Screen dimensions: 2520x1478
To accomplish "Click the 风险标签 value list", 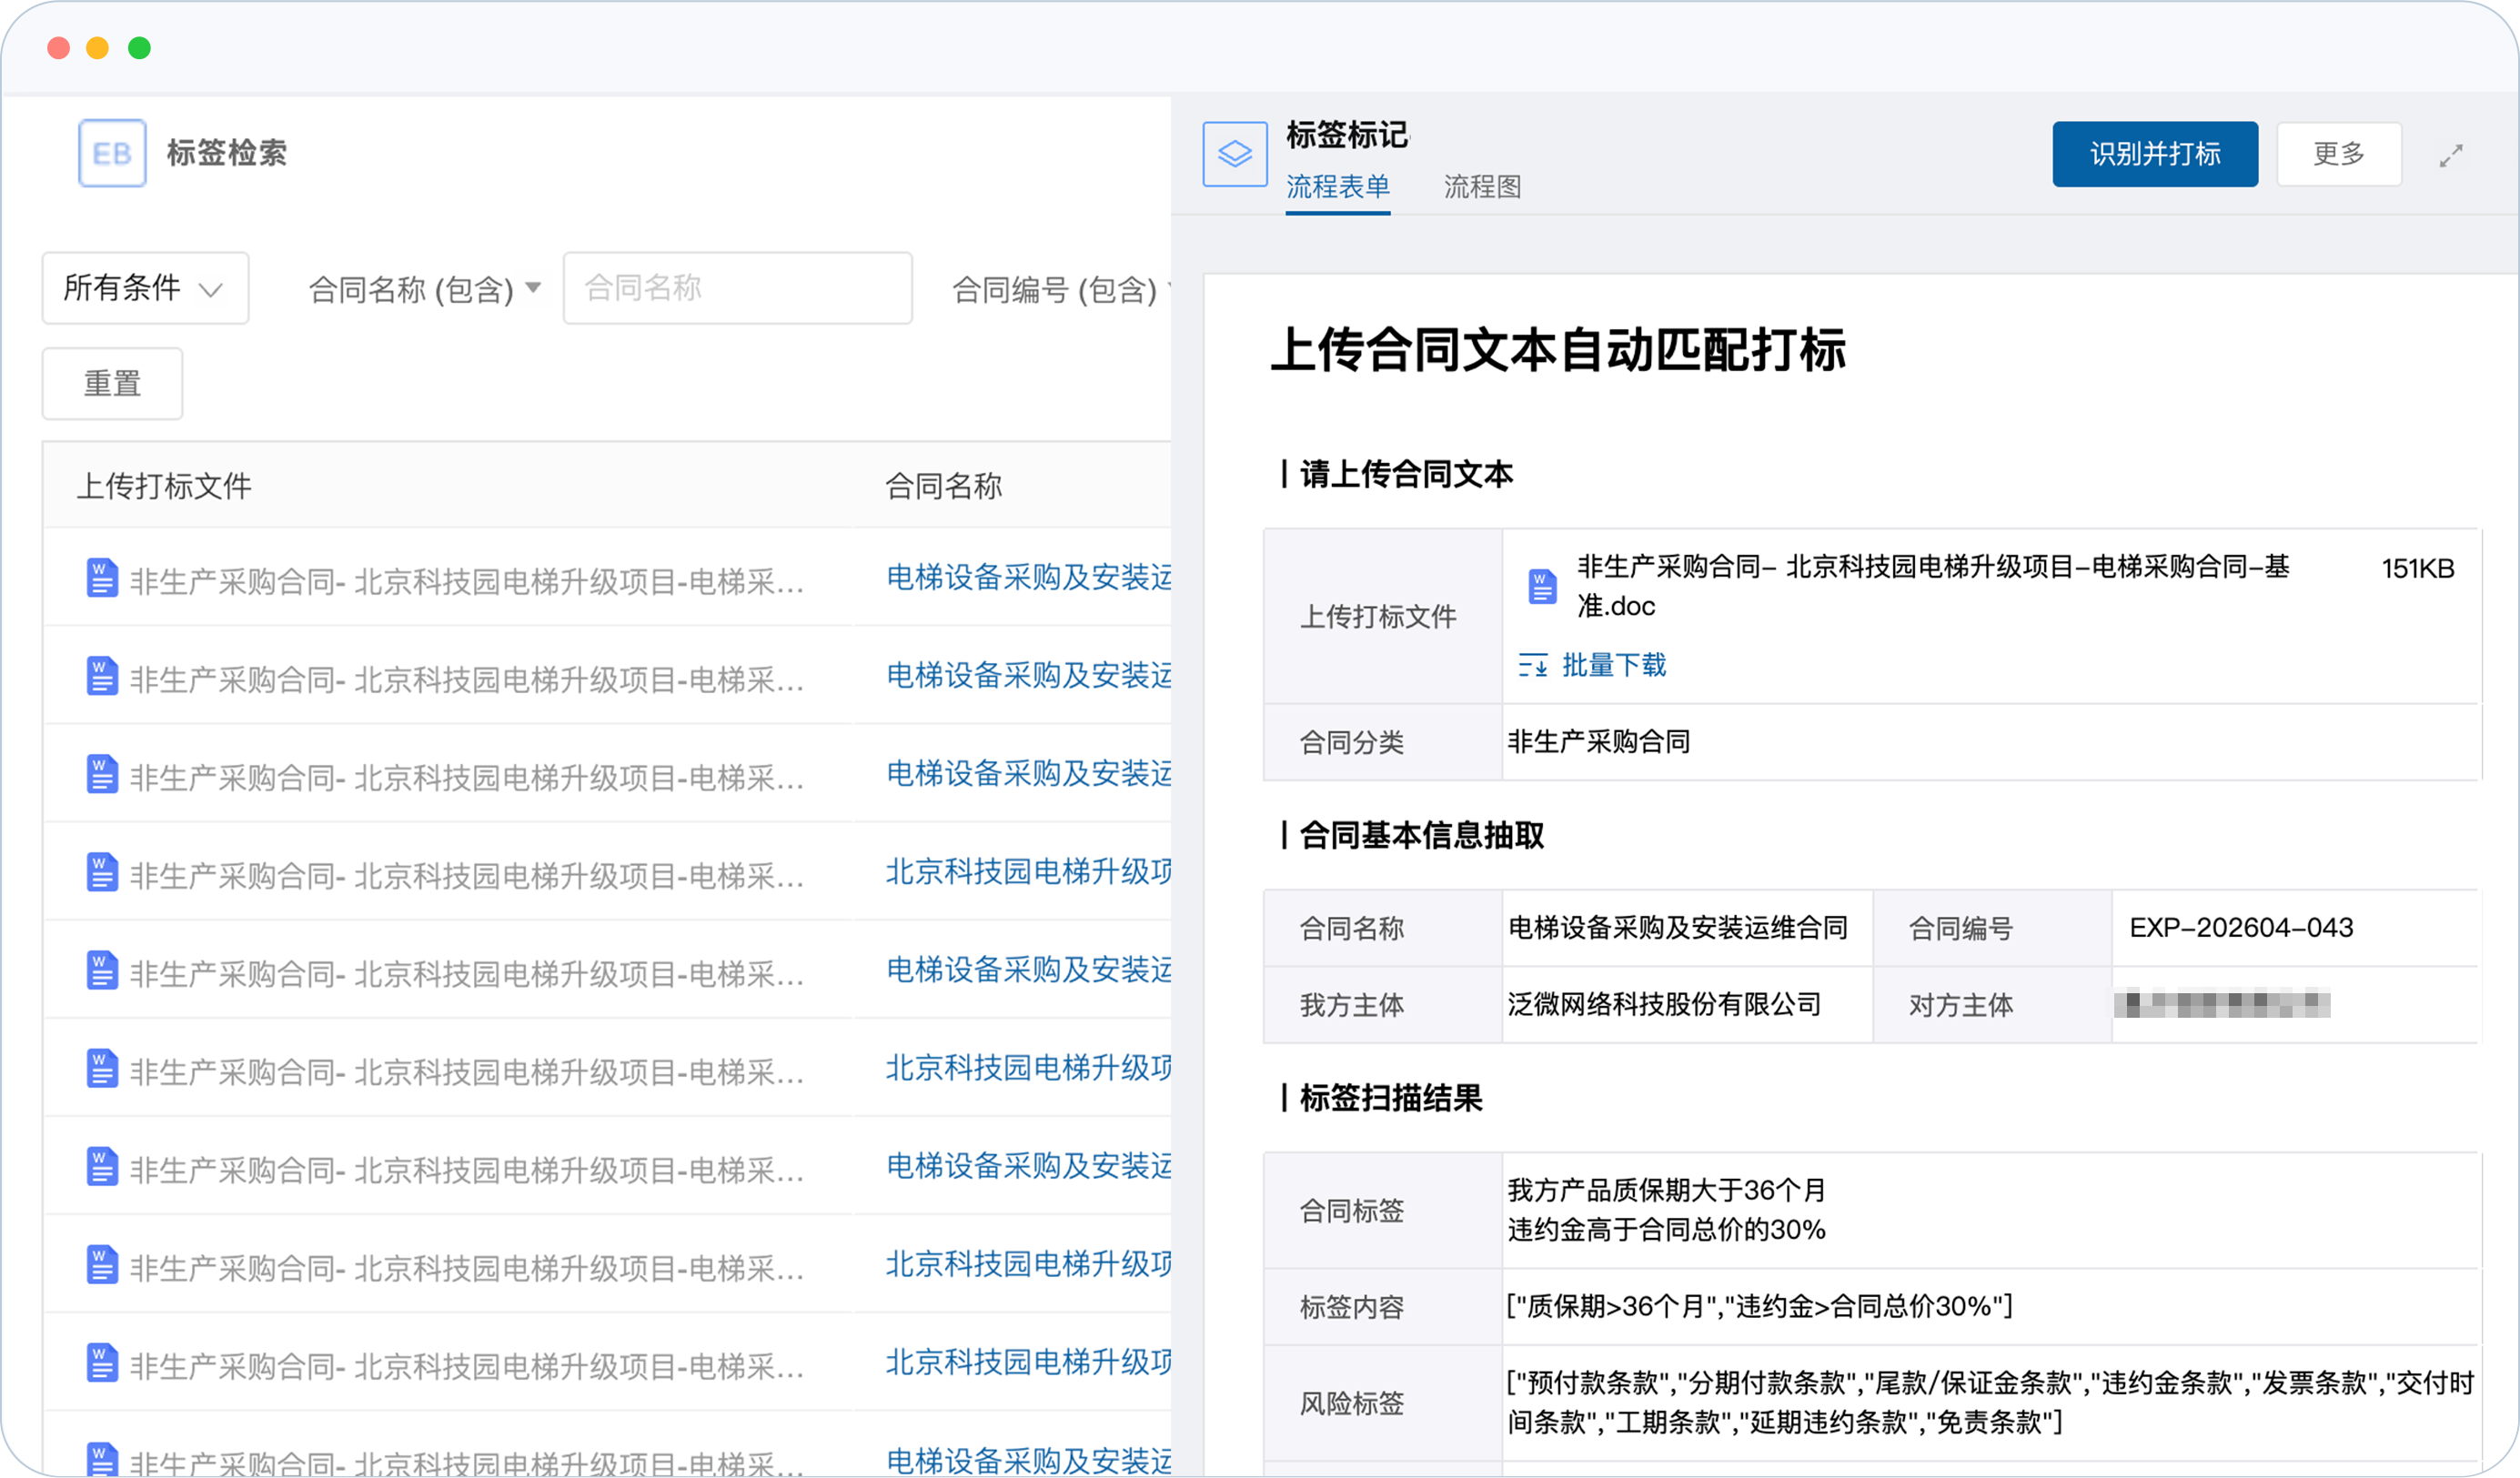I will pos(1990,1402).
